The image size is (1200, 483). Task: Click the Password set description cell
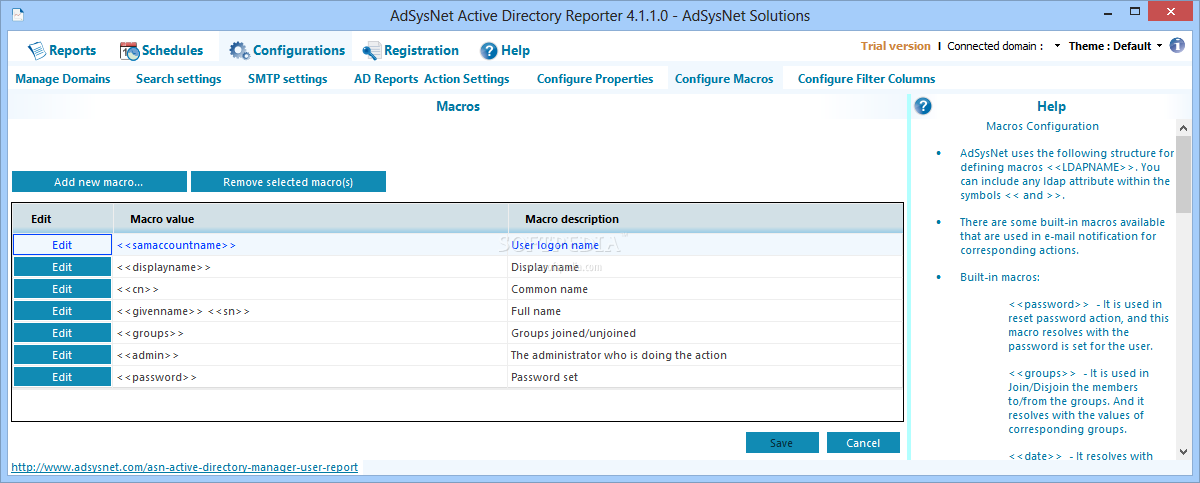705,377
